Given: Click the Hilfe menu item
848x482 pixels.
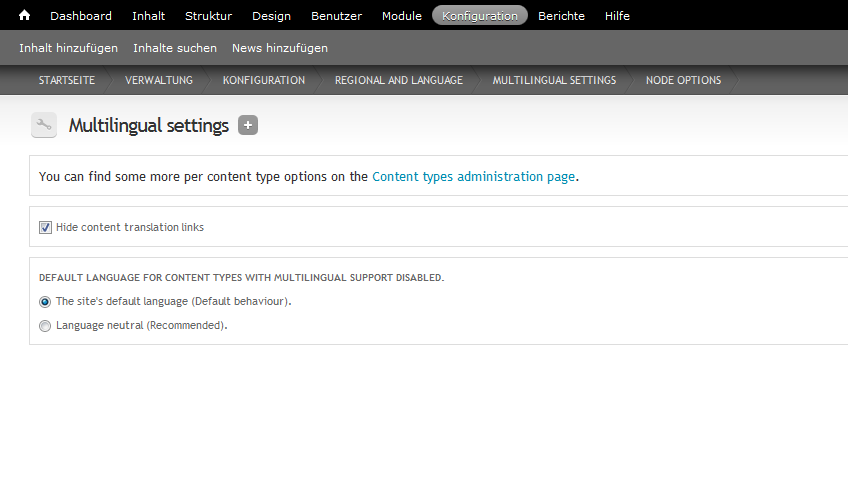Looking at the screenshot, I should 617,16.
